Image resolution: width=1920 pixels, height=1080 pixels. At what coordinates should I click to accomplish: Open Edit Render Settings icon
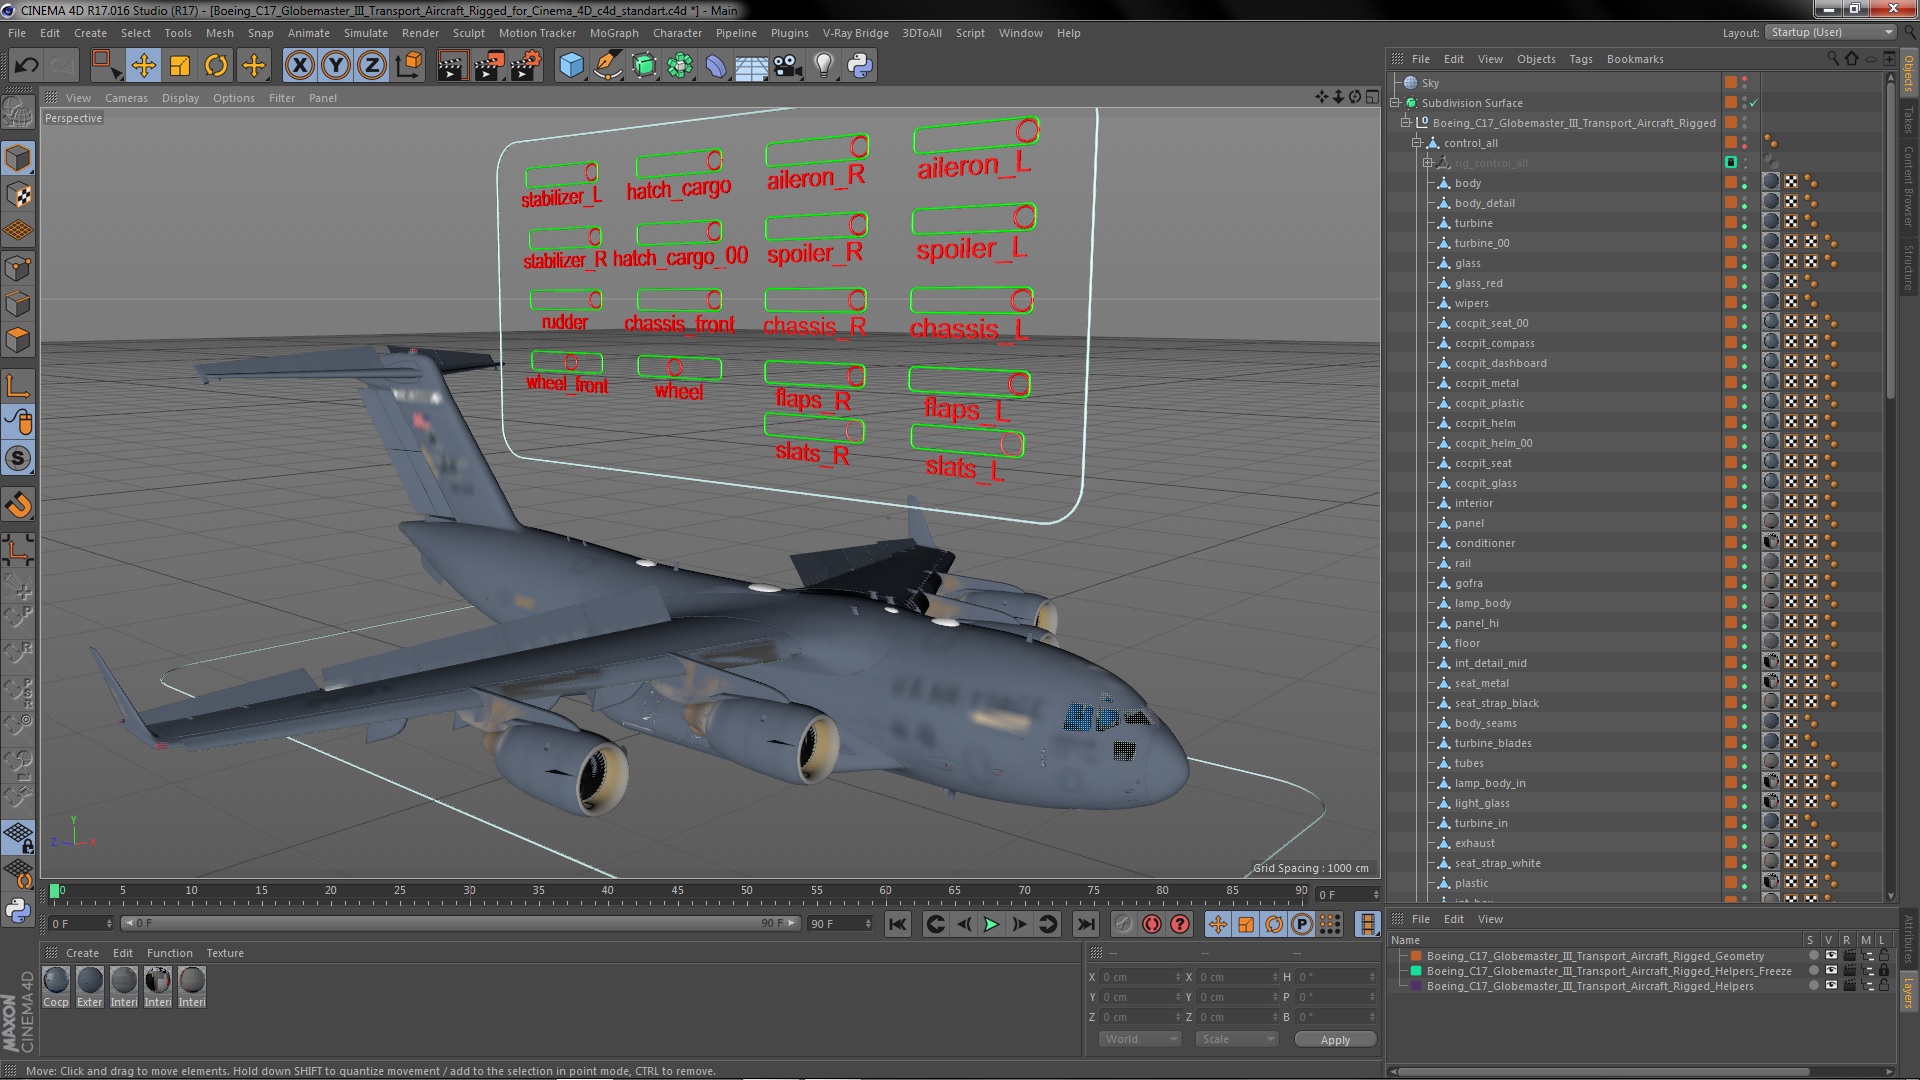[x=525, y=66]
